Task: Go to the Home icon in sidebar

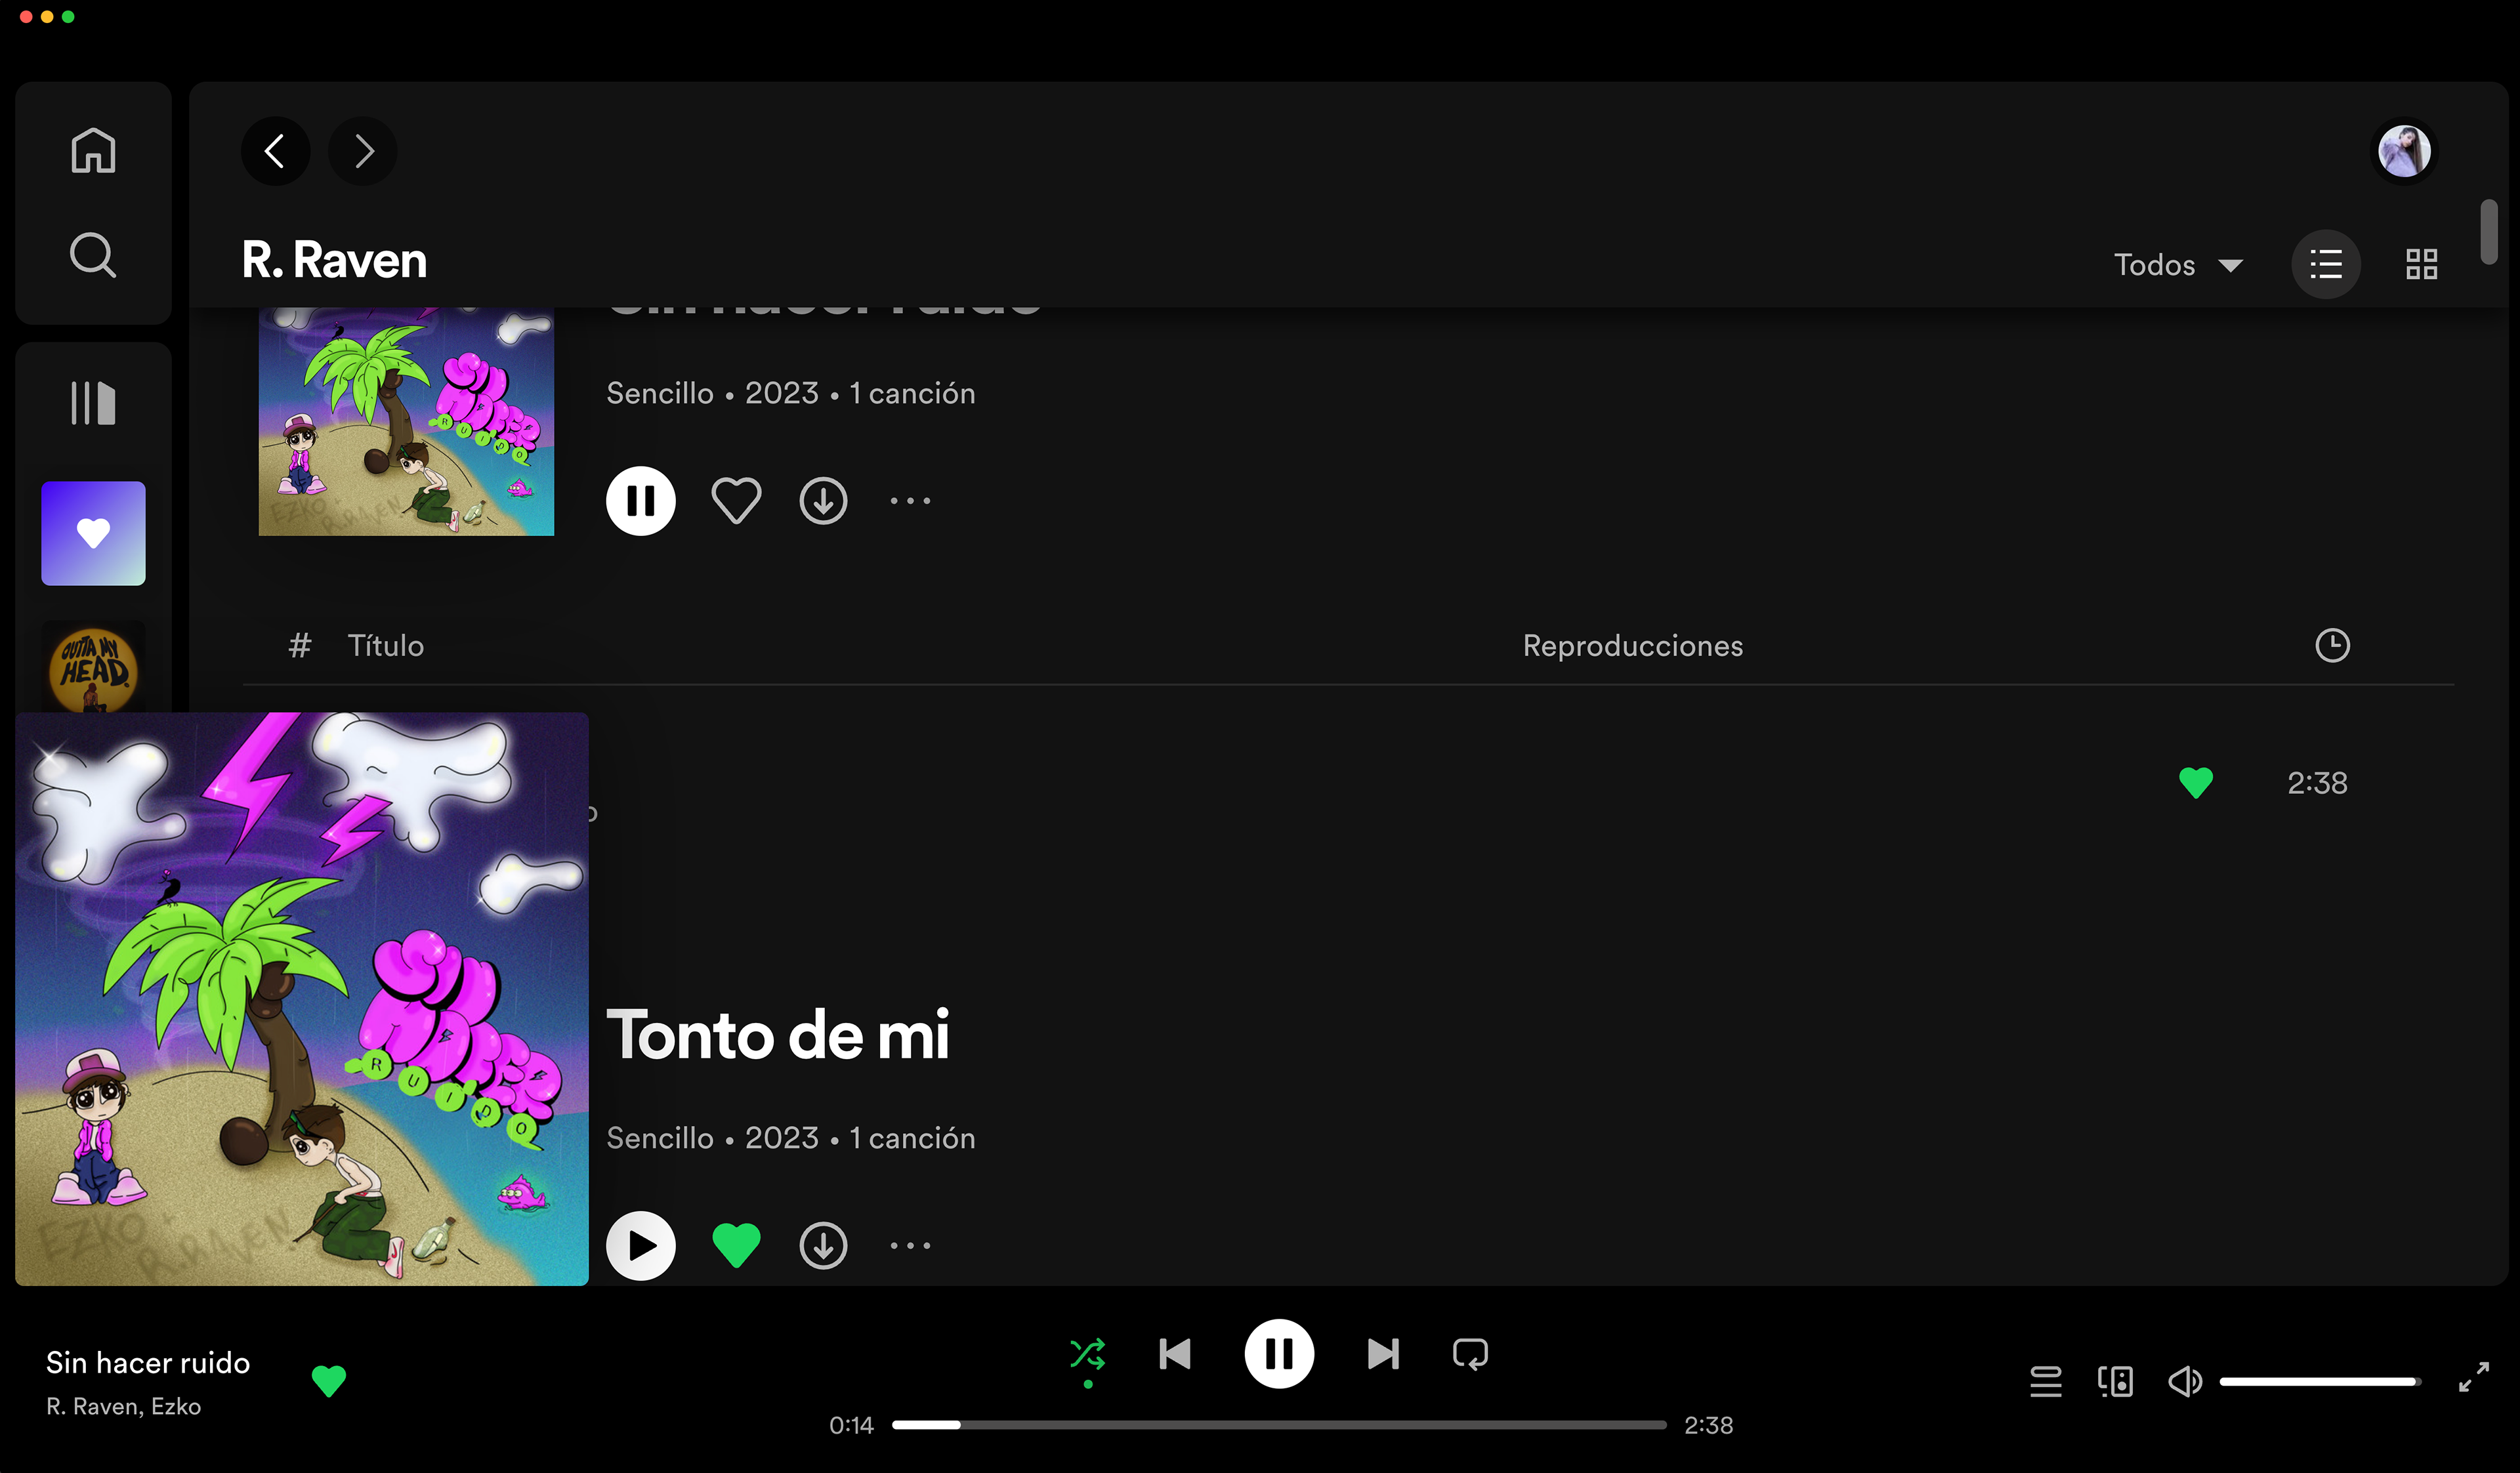Action: (93, 151)
